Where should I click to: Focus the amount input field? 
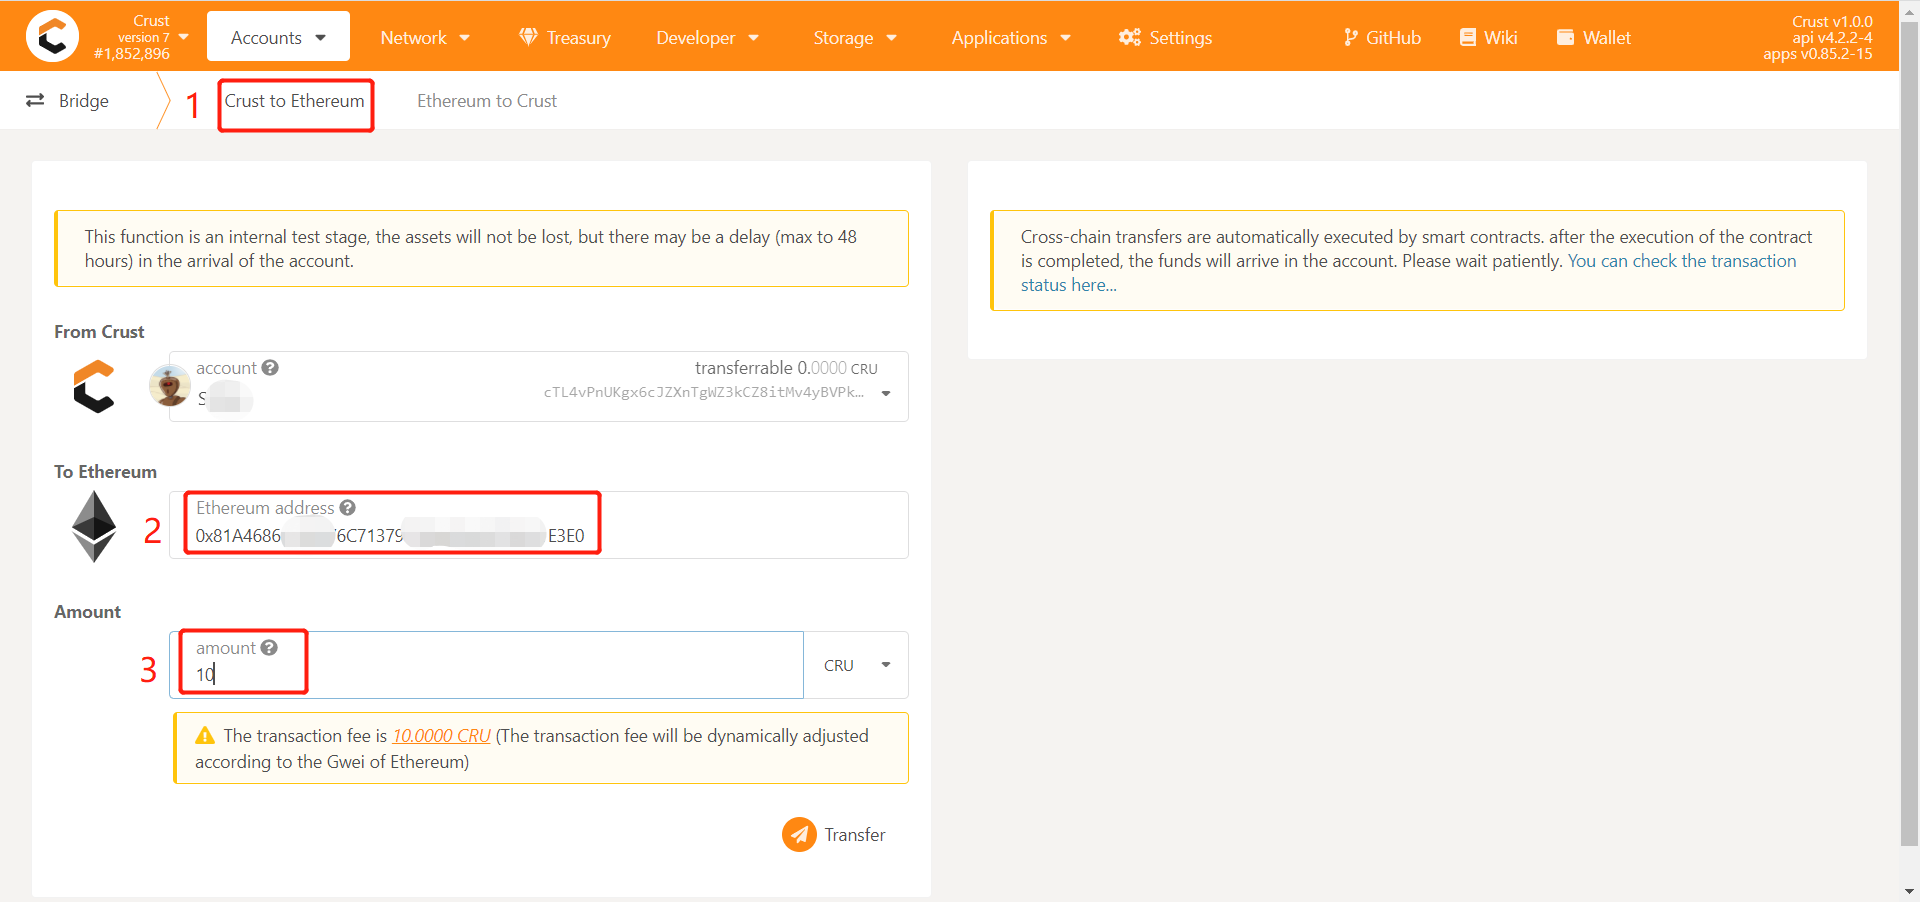point(487,665)
